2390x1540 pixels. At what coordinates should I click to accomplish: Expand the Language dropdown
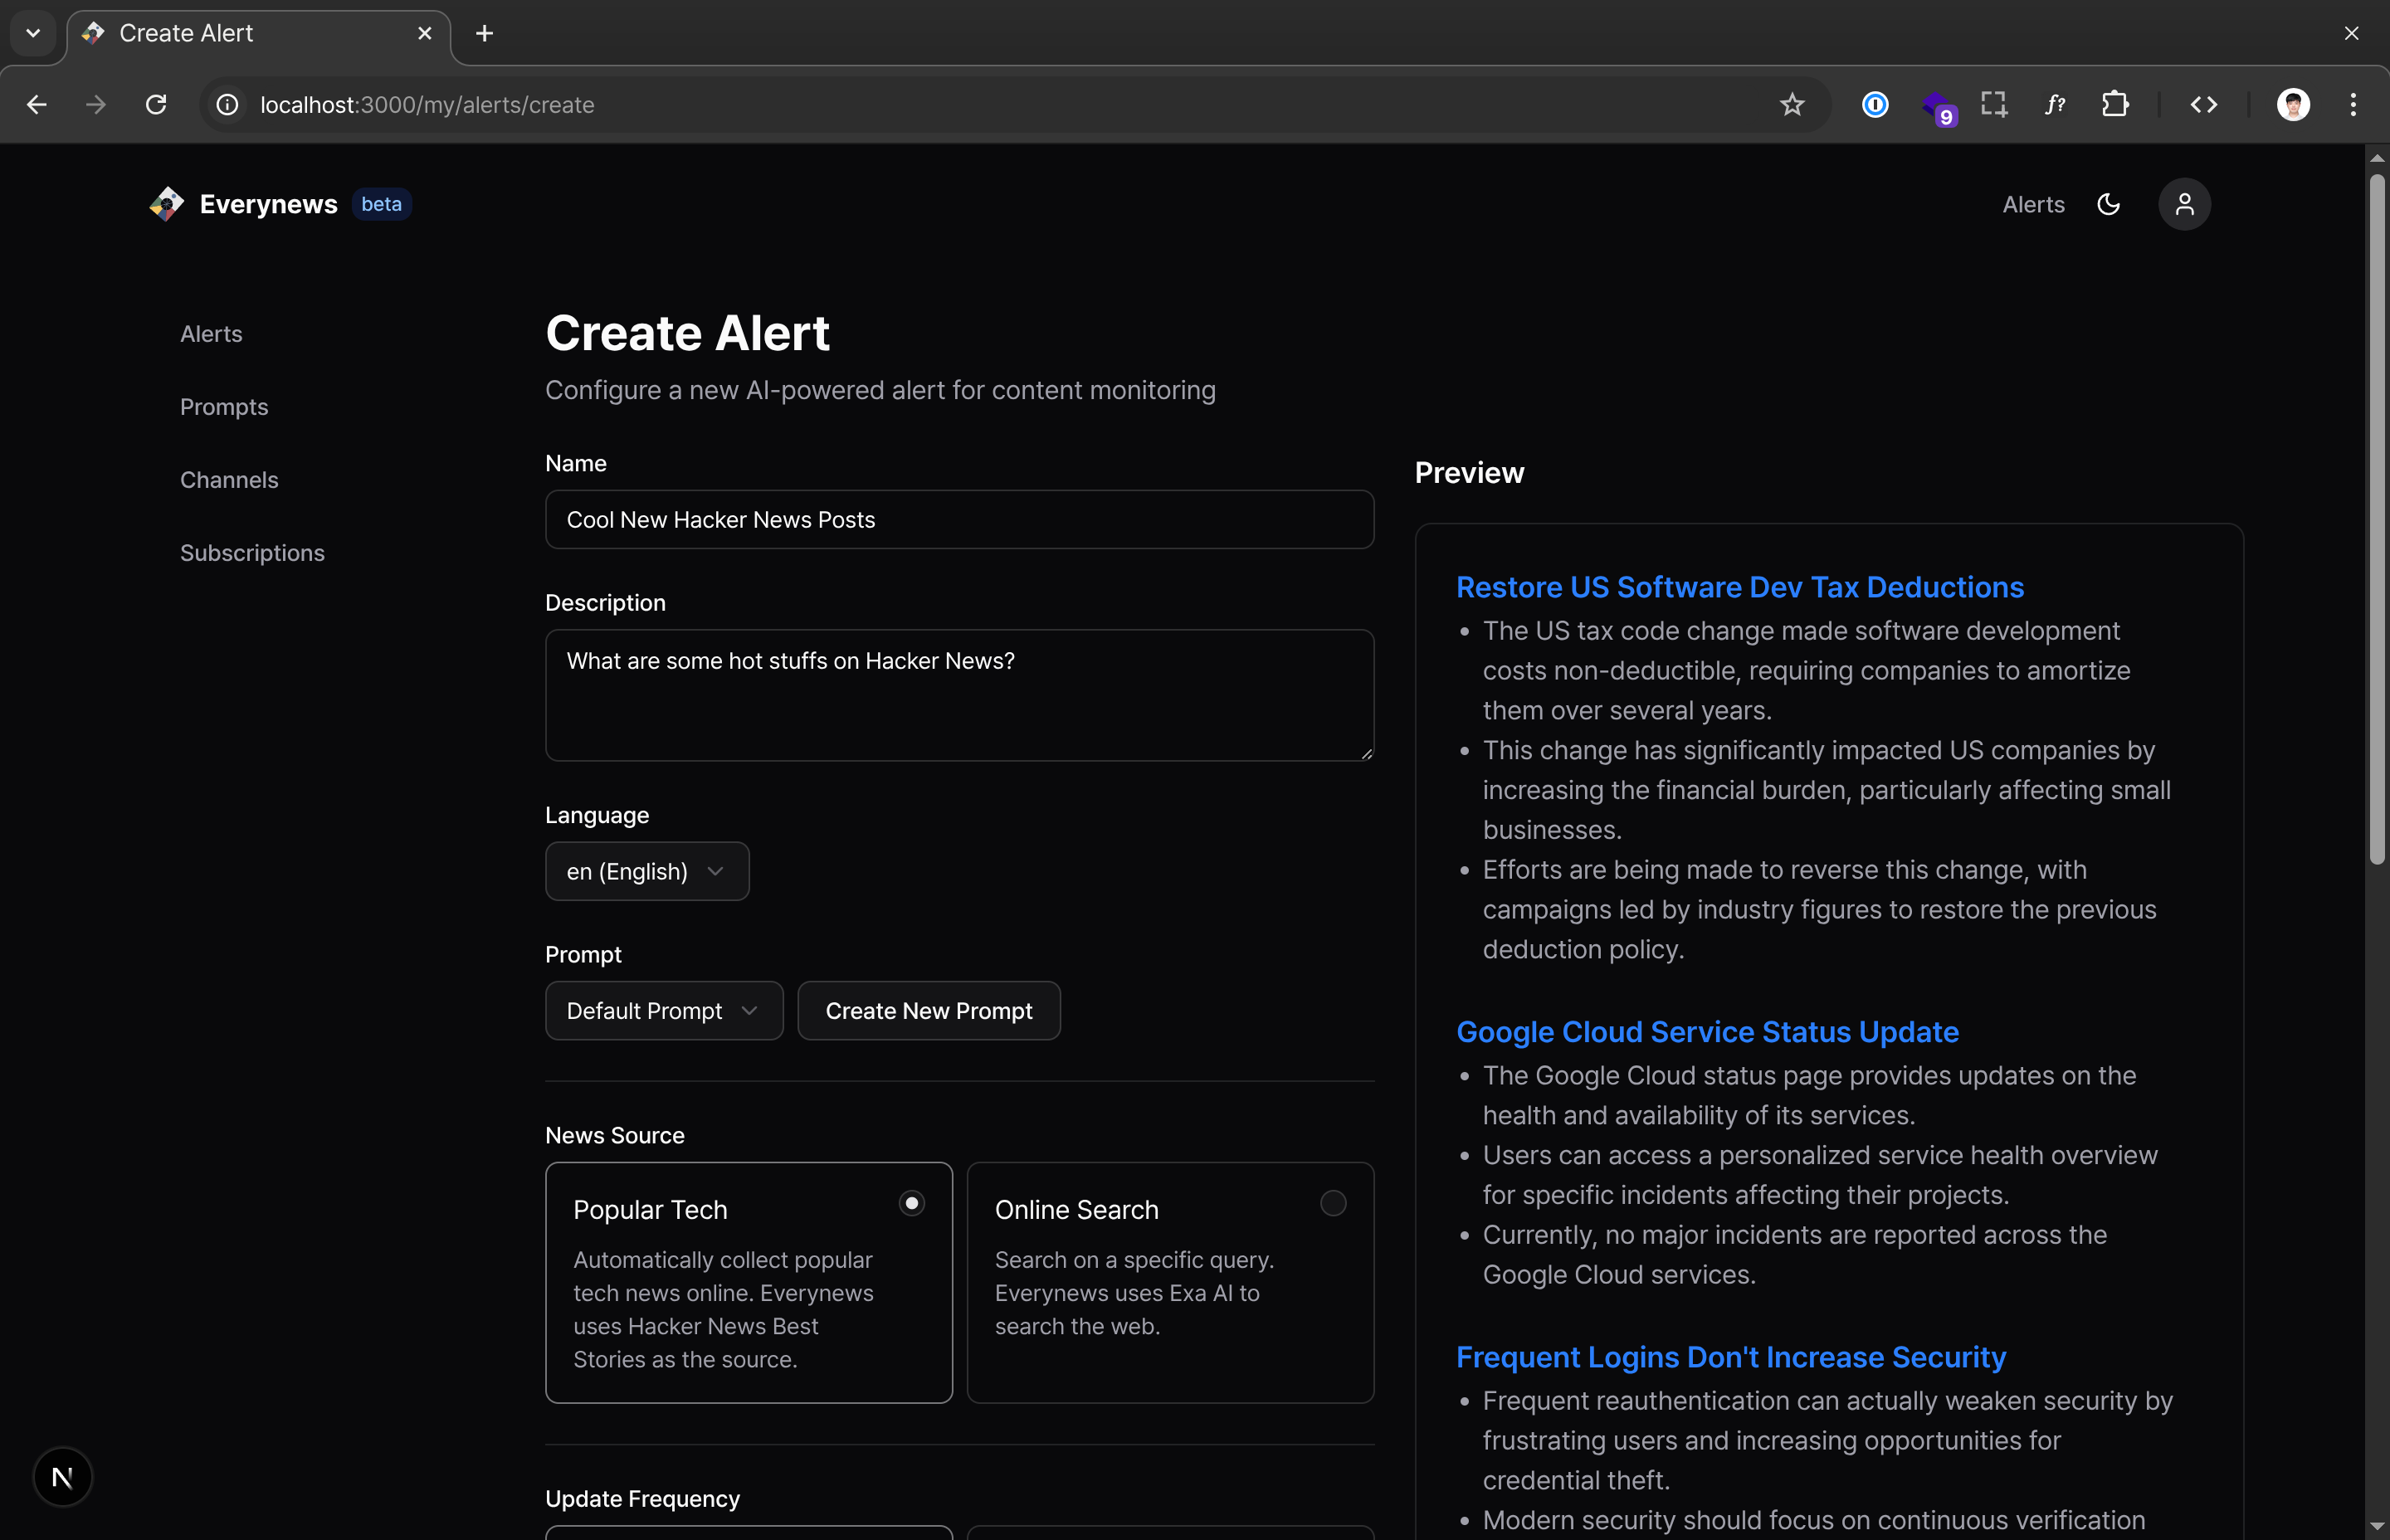point(646,871)
